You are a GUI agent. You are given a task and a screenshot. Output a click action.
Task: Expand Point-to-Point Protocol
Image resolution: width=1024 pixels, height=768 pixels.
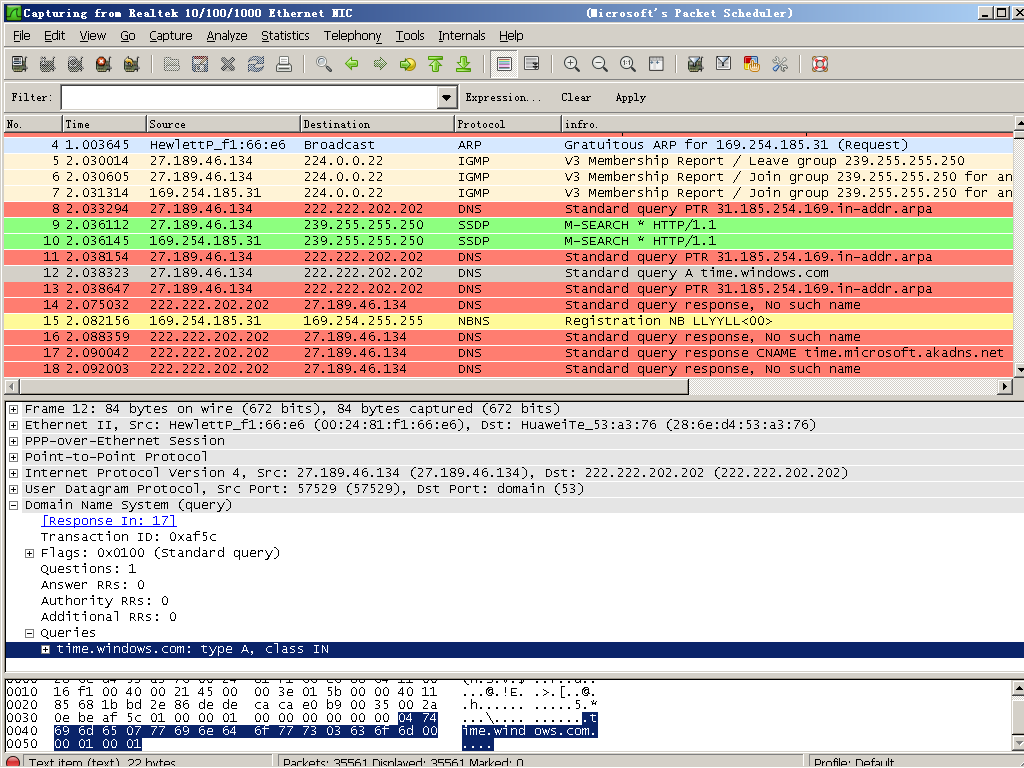[13, 457]
